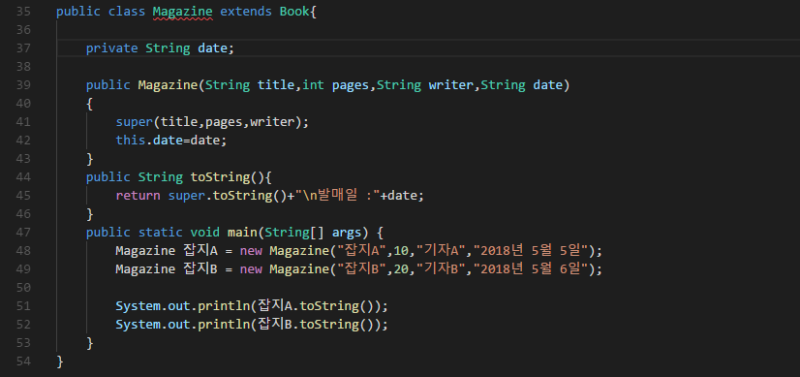Viewport: 800px width, 377px height.
Task: Click the args parameter on line 47
Action: [x=346, y=233]
